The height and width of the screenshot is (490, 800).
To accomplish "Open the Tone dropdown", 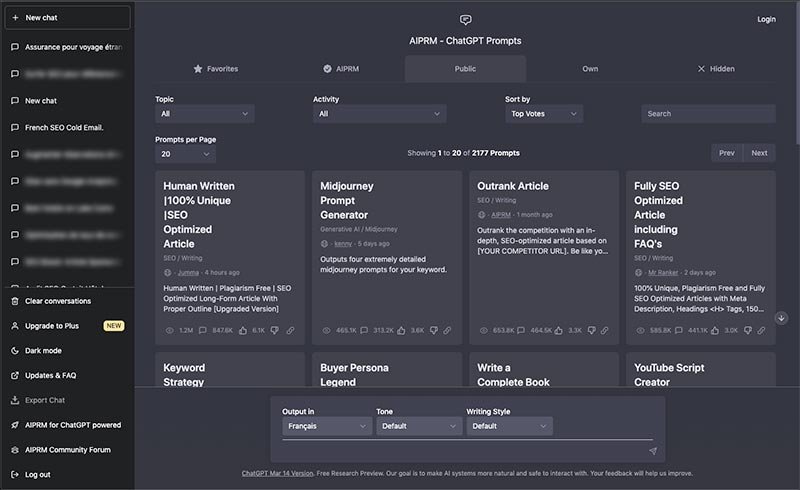I will point(418,426).
